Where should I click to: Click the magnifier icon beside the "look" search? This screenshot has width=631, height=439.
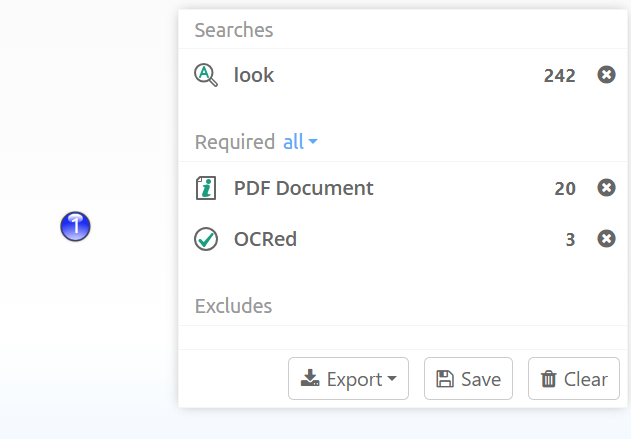pyautogui.click(x=206, y=75)
